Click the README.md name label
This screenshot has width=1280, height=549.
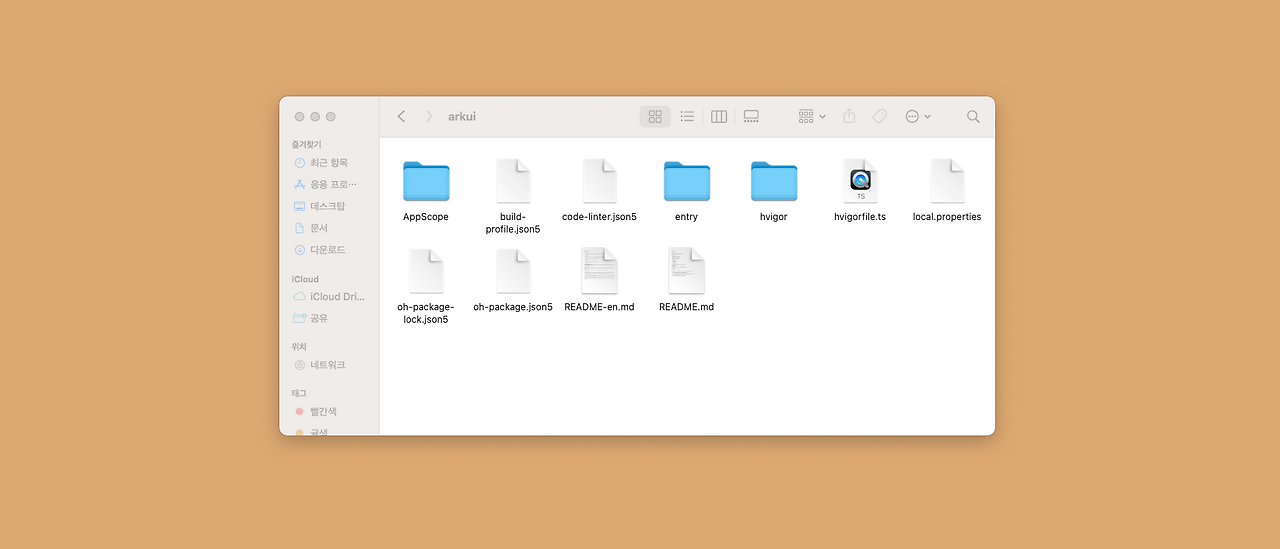point(687,307)
